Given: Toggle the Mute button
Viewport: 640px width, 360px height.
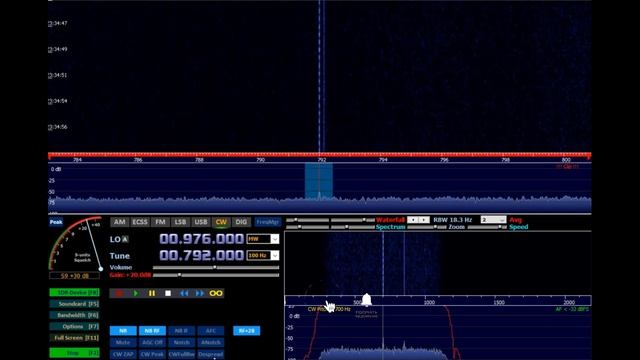Looking at the screenshot, I should click(x=123, y=342).
